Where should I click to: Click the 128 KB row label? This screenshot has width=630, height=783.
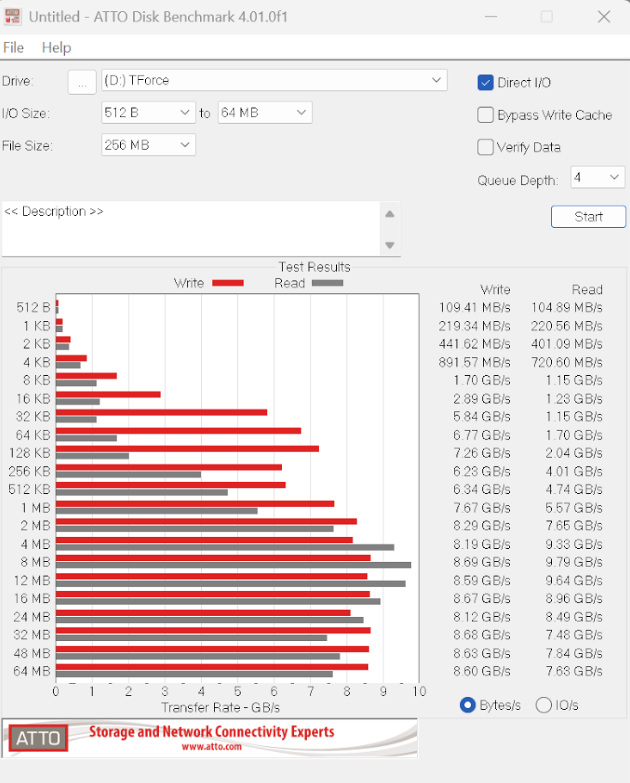(x=30, y=453)
